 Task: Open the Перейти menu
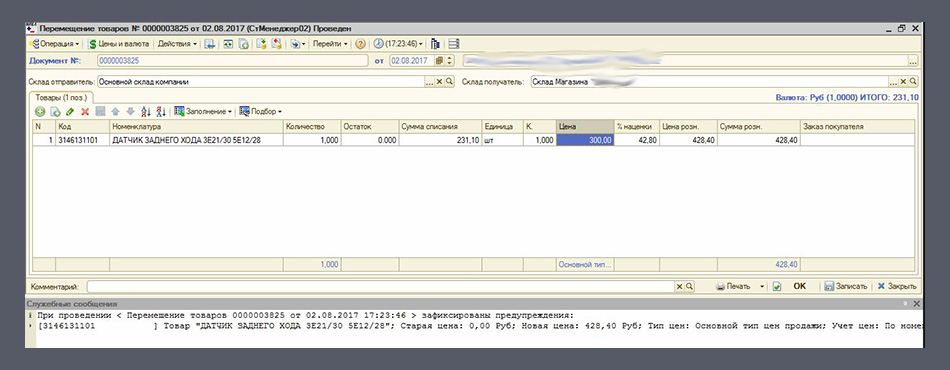coord(330,44)
